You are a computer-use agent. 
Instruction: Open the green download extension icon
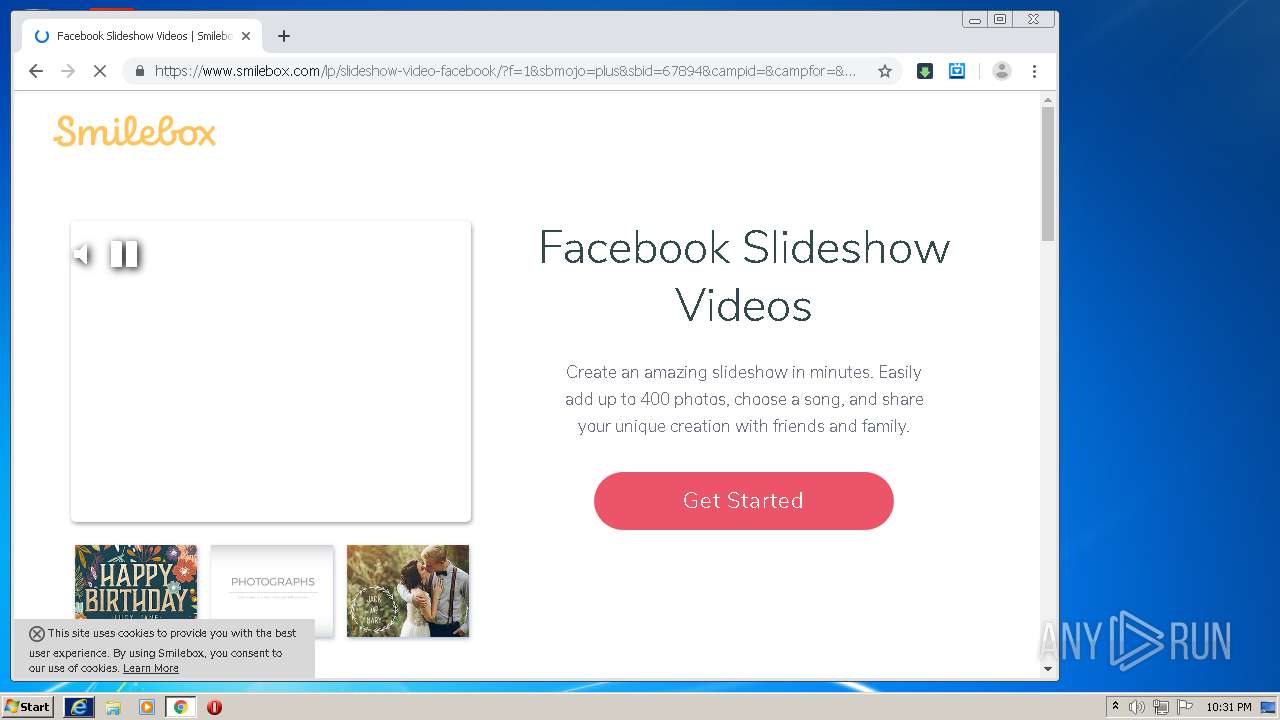[925, 71]
